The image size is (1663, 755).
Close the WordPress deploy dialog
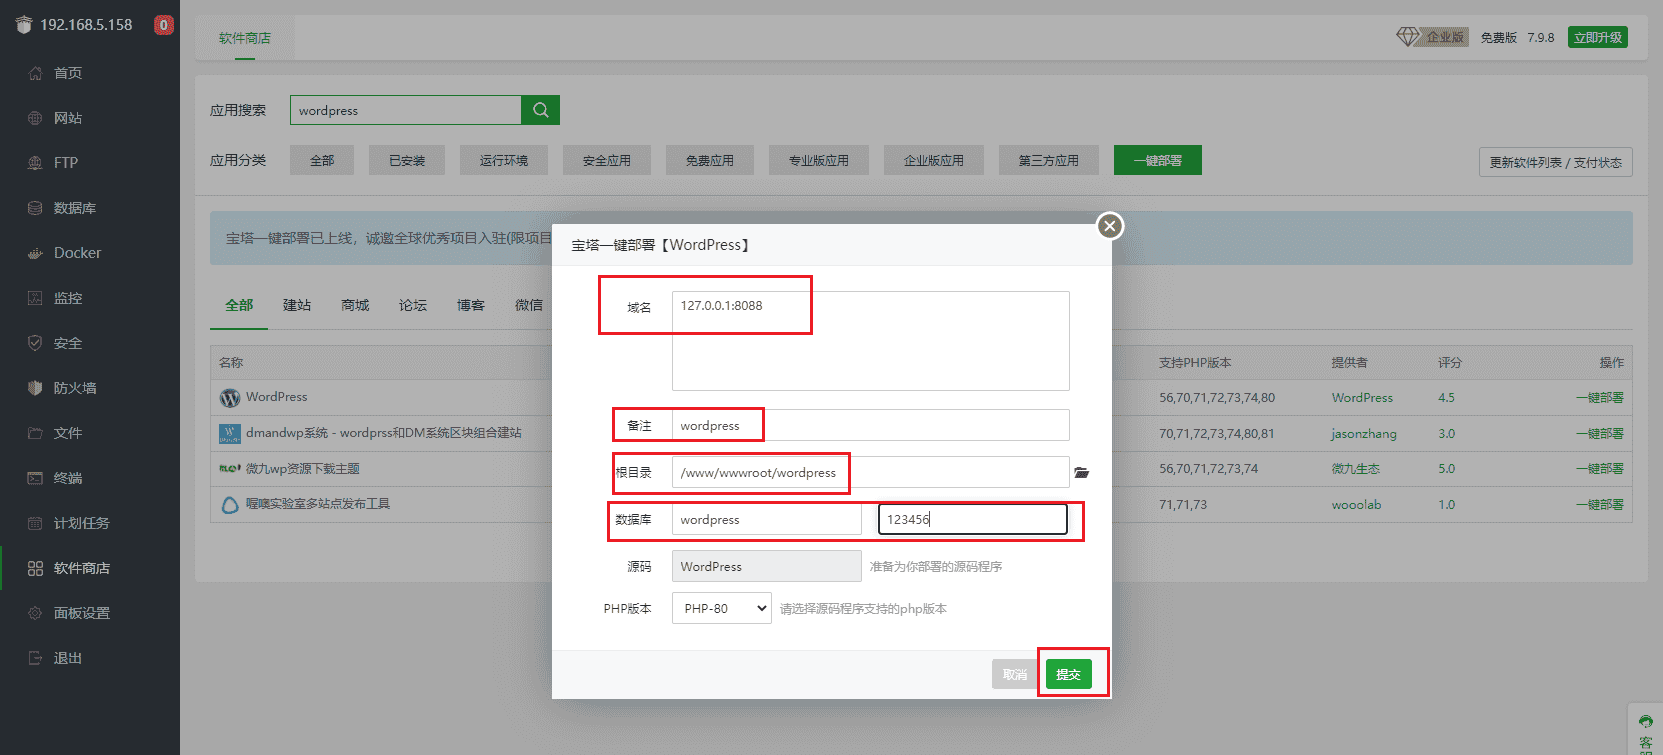click(1109, 226)
